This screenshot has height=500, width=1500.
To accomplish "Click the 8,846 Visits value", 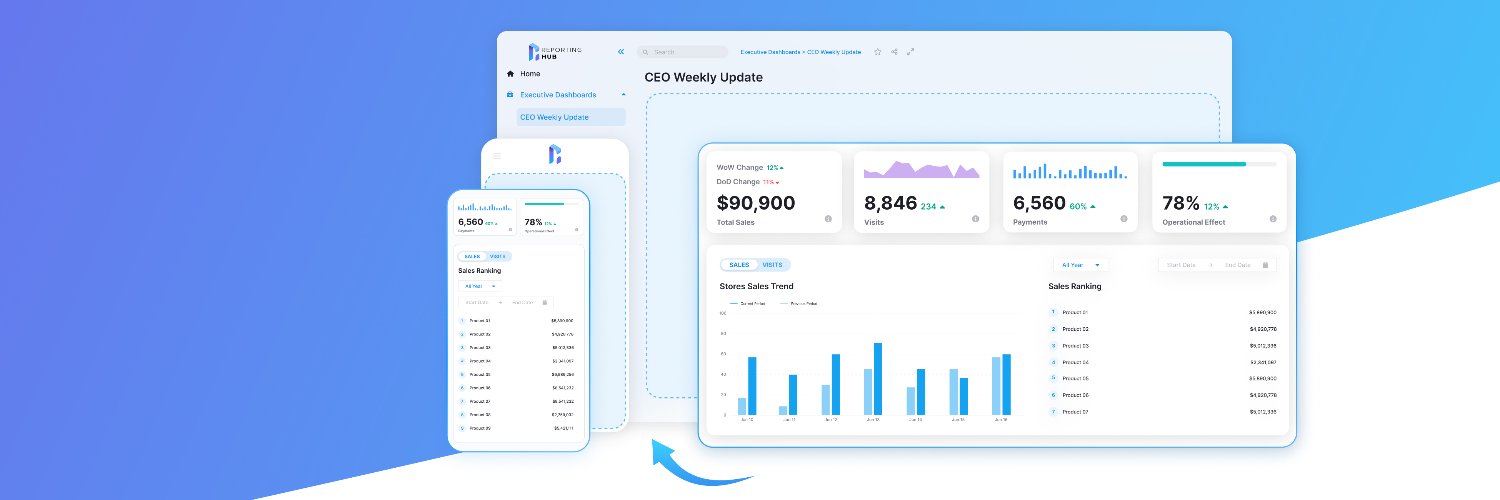I will coord(890,203).
